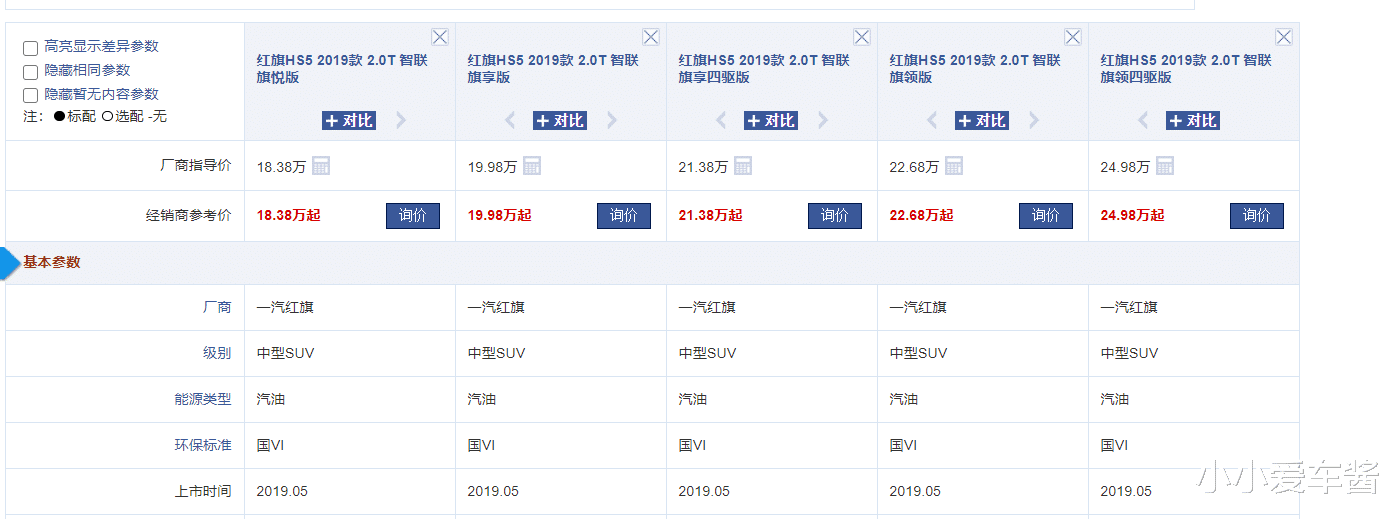Viewport: 1398px width, 519px height.
Task: Click the 22.68万起 dealer price
Action: (921, 215)
